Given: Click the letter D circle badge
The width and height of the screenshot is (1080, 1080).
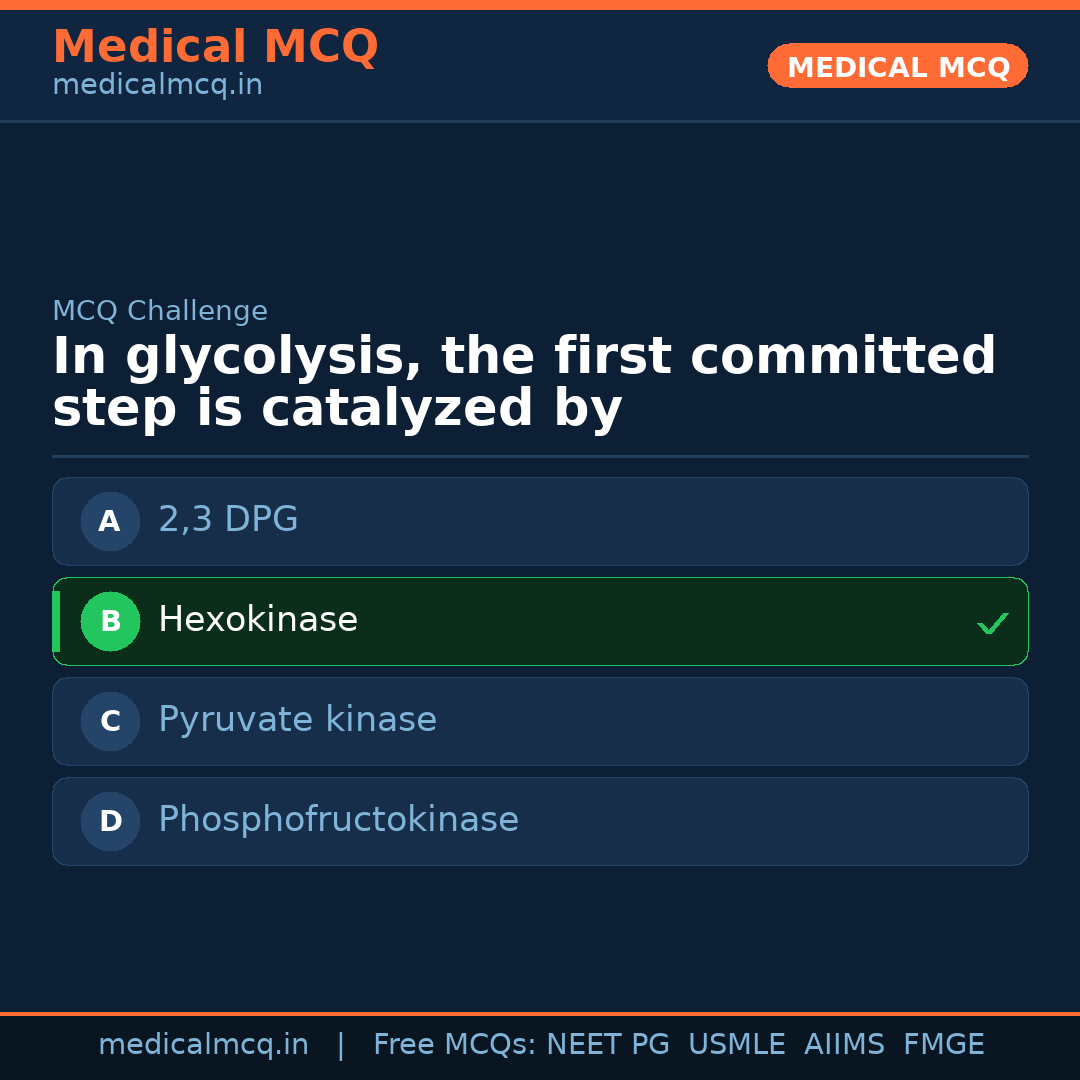Looking at the screenshot, I should (110, 821).
